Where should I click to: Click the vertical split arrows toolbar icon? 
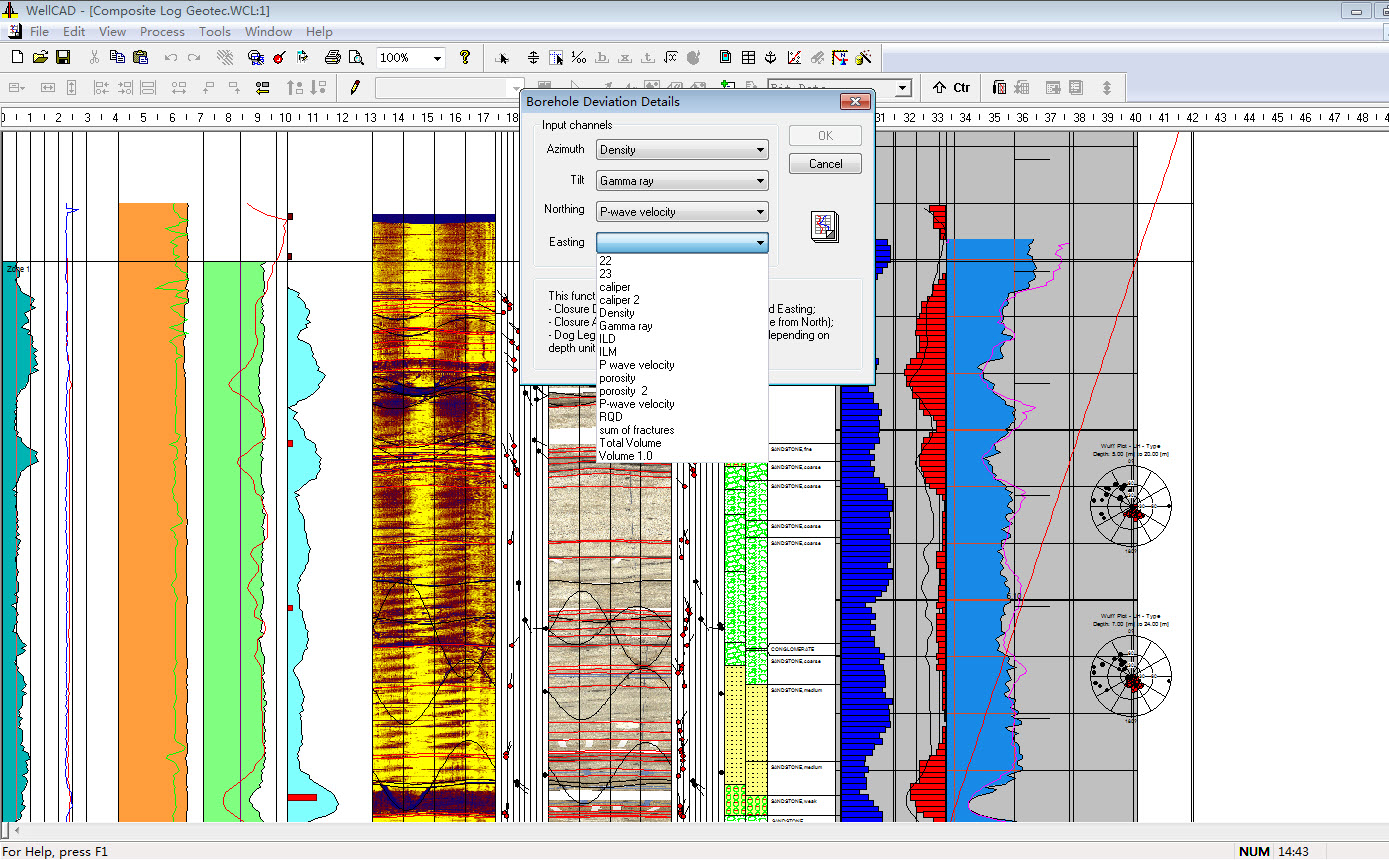533,57
